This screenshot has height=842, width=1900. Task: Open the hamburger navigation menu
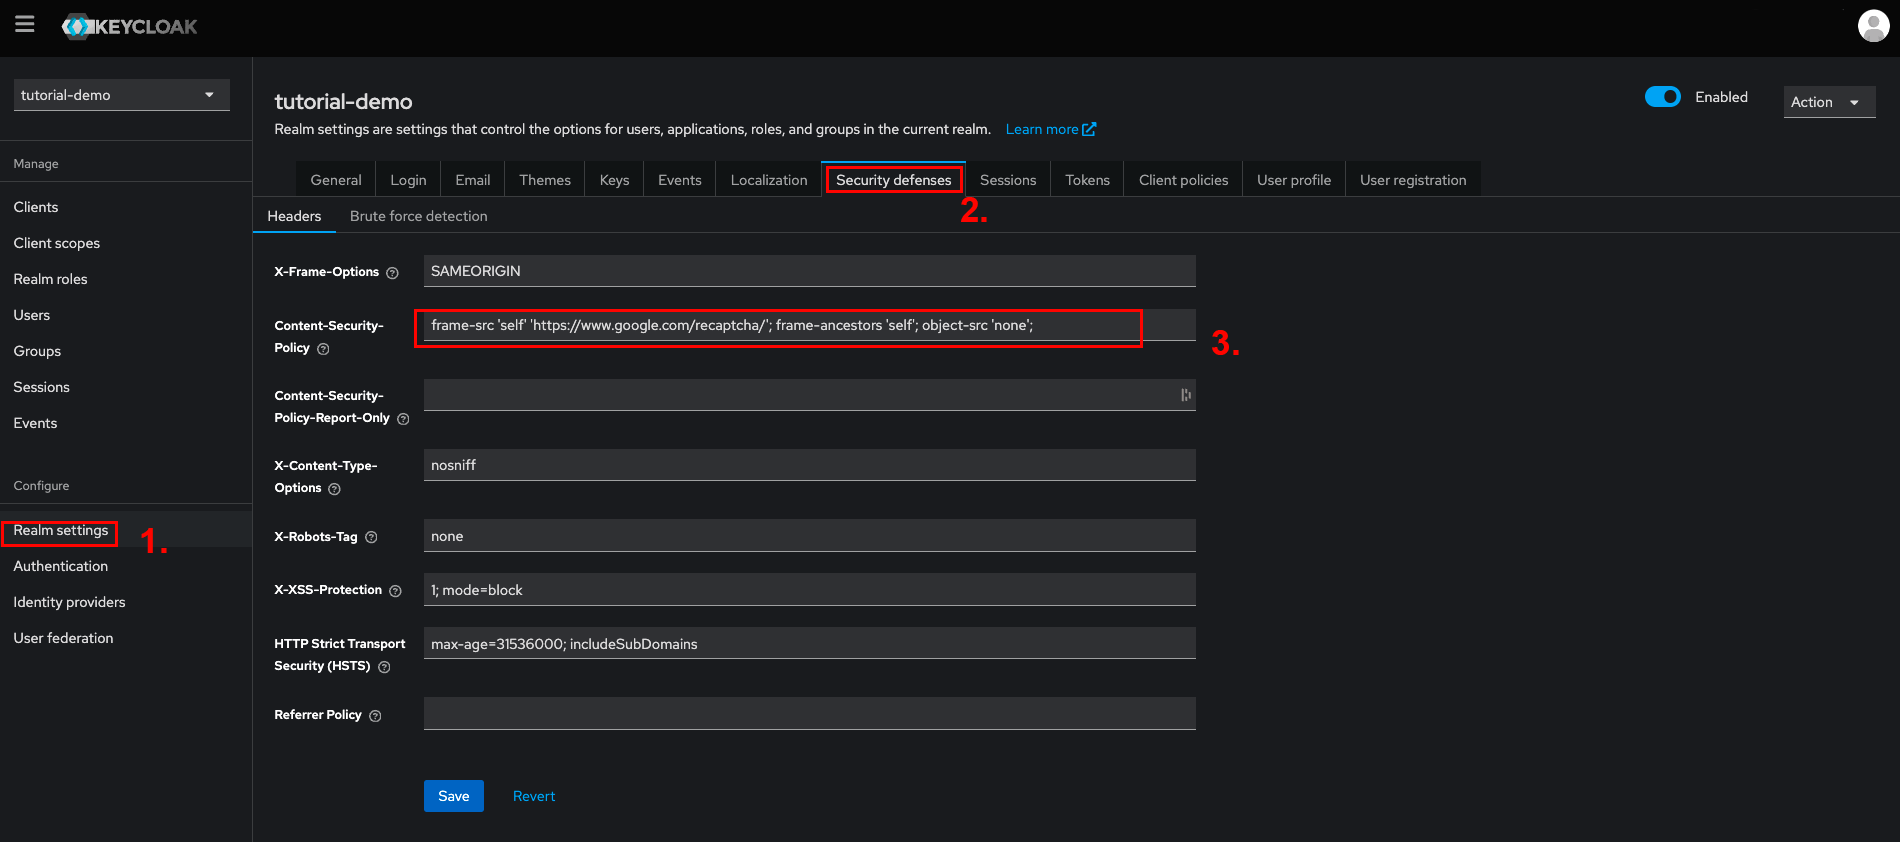point(25,24)
